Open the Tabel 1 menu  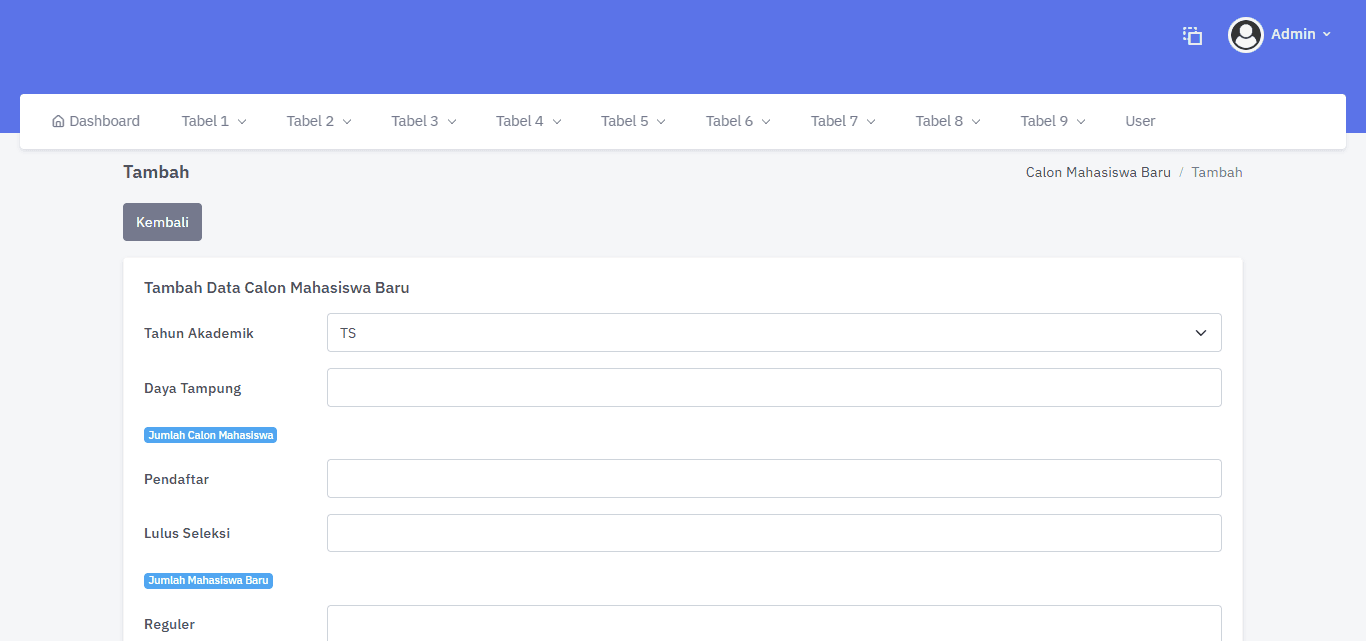tap(214, 121)
